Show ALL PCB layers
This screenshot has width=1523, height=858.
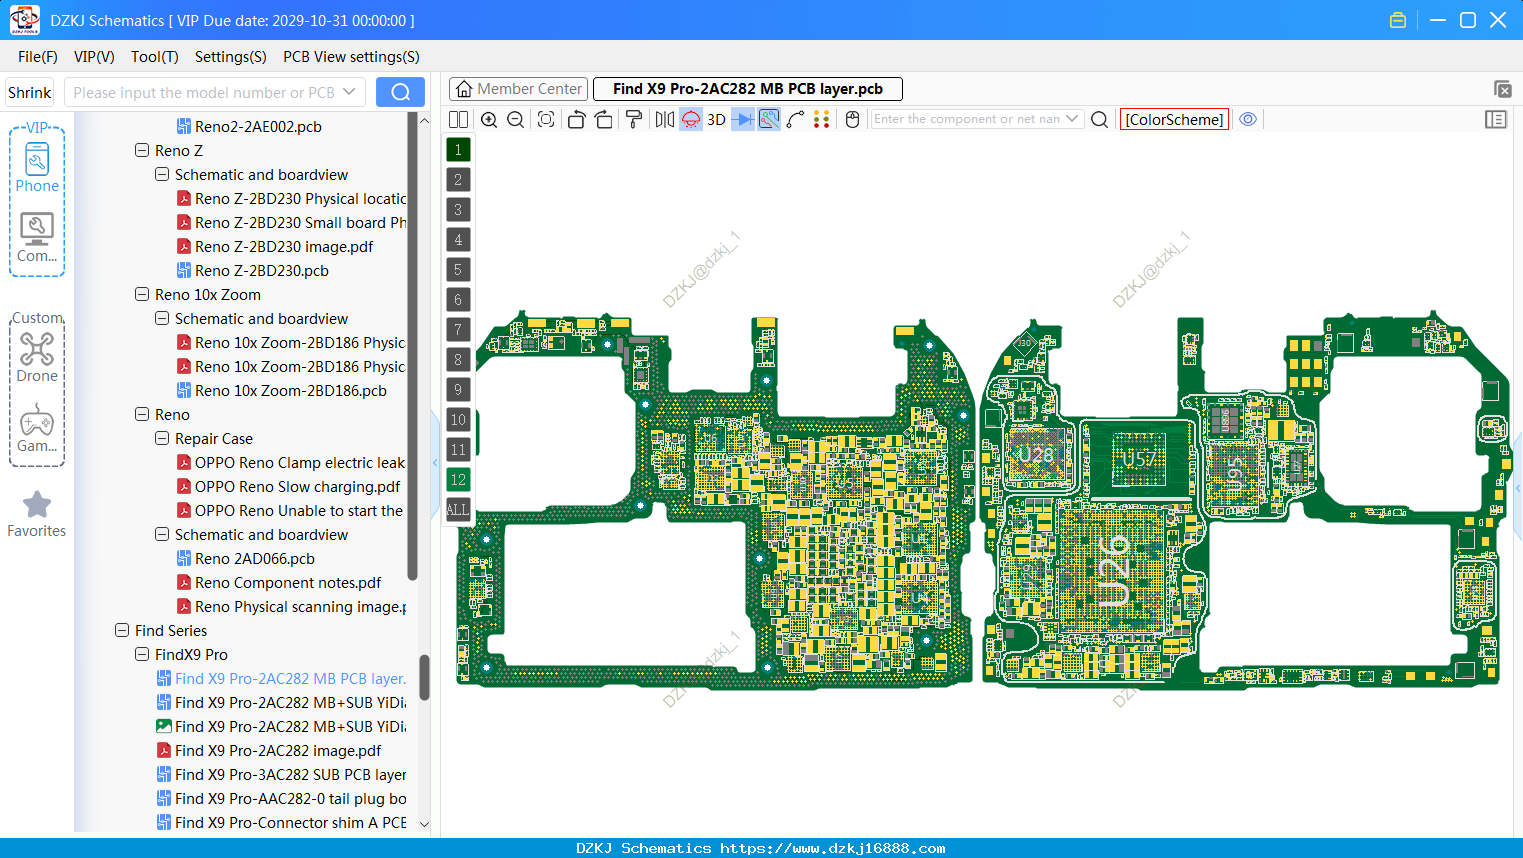tap(458, 509)
